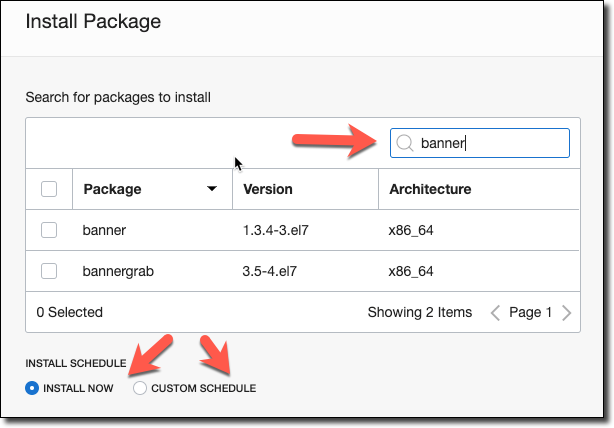Click the Page 1 indicator

coord(530,313)
